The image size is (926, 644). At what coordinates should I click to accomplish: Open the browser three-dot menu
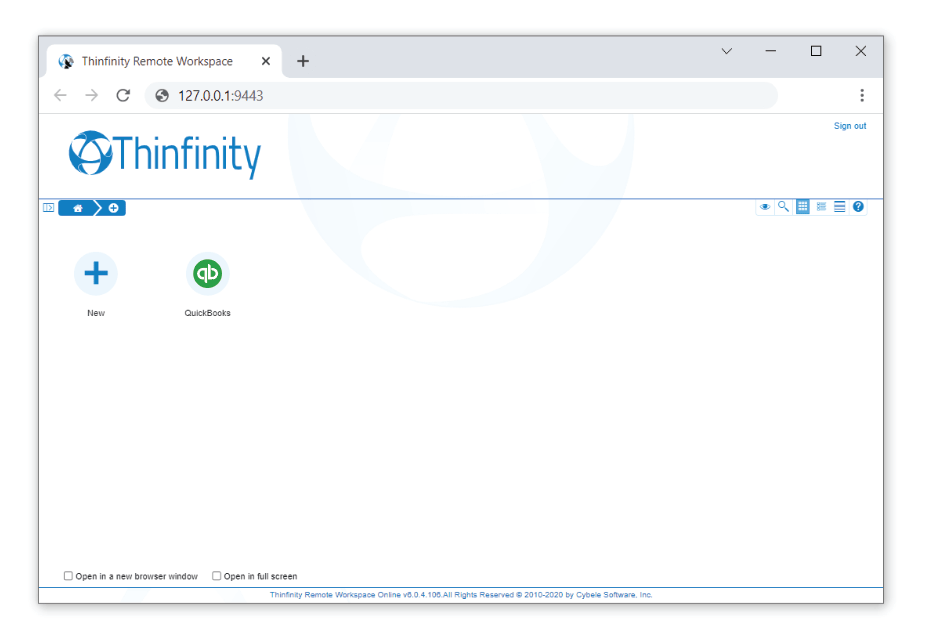click(862, 96)
